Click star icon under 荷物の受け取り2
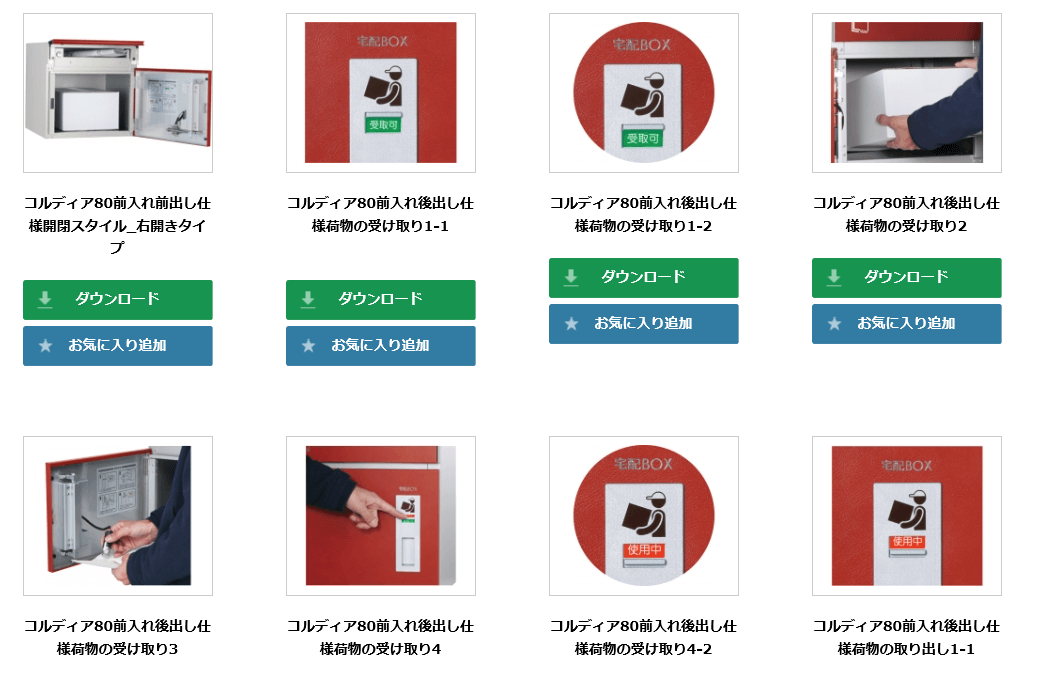1063x678 pixels. (x=835, y=323)
